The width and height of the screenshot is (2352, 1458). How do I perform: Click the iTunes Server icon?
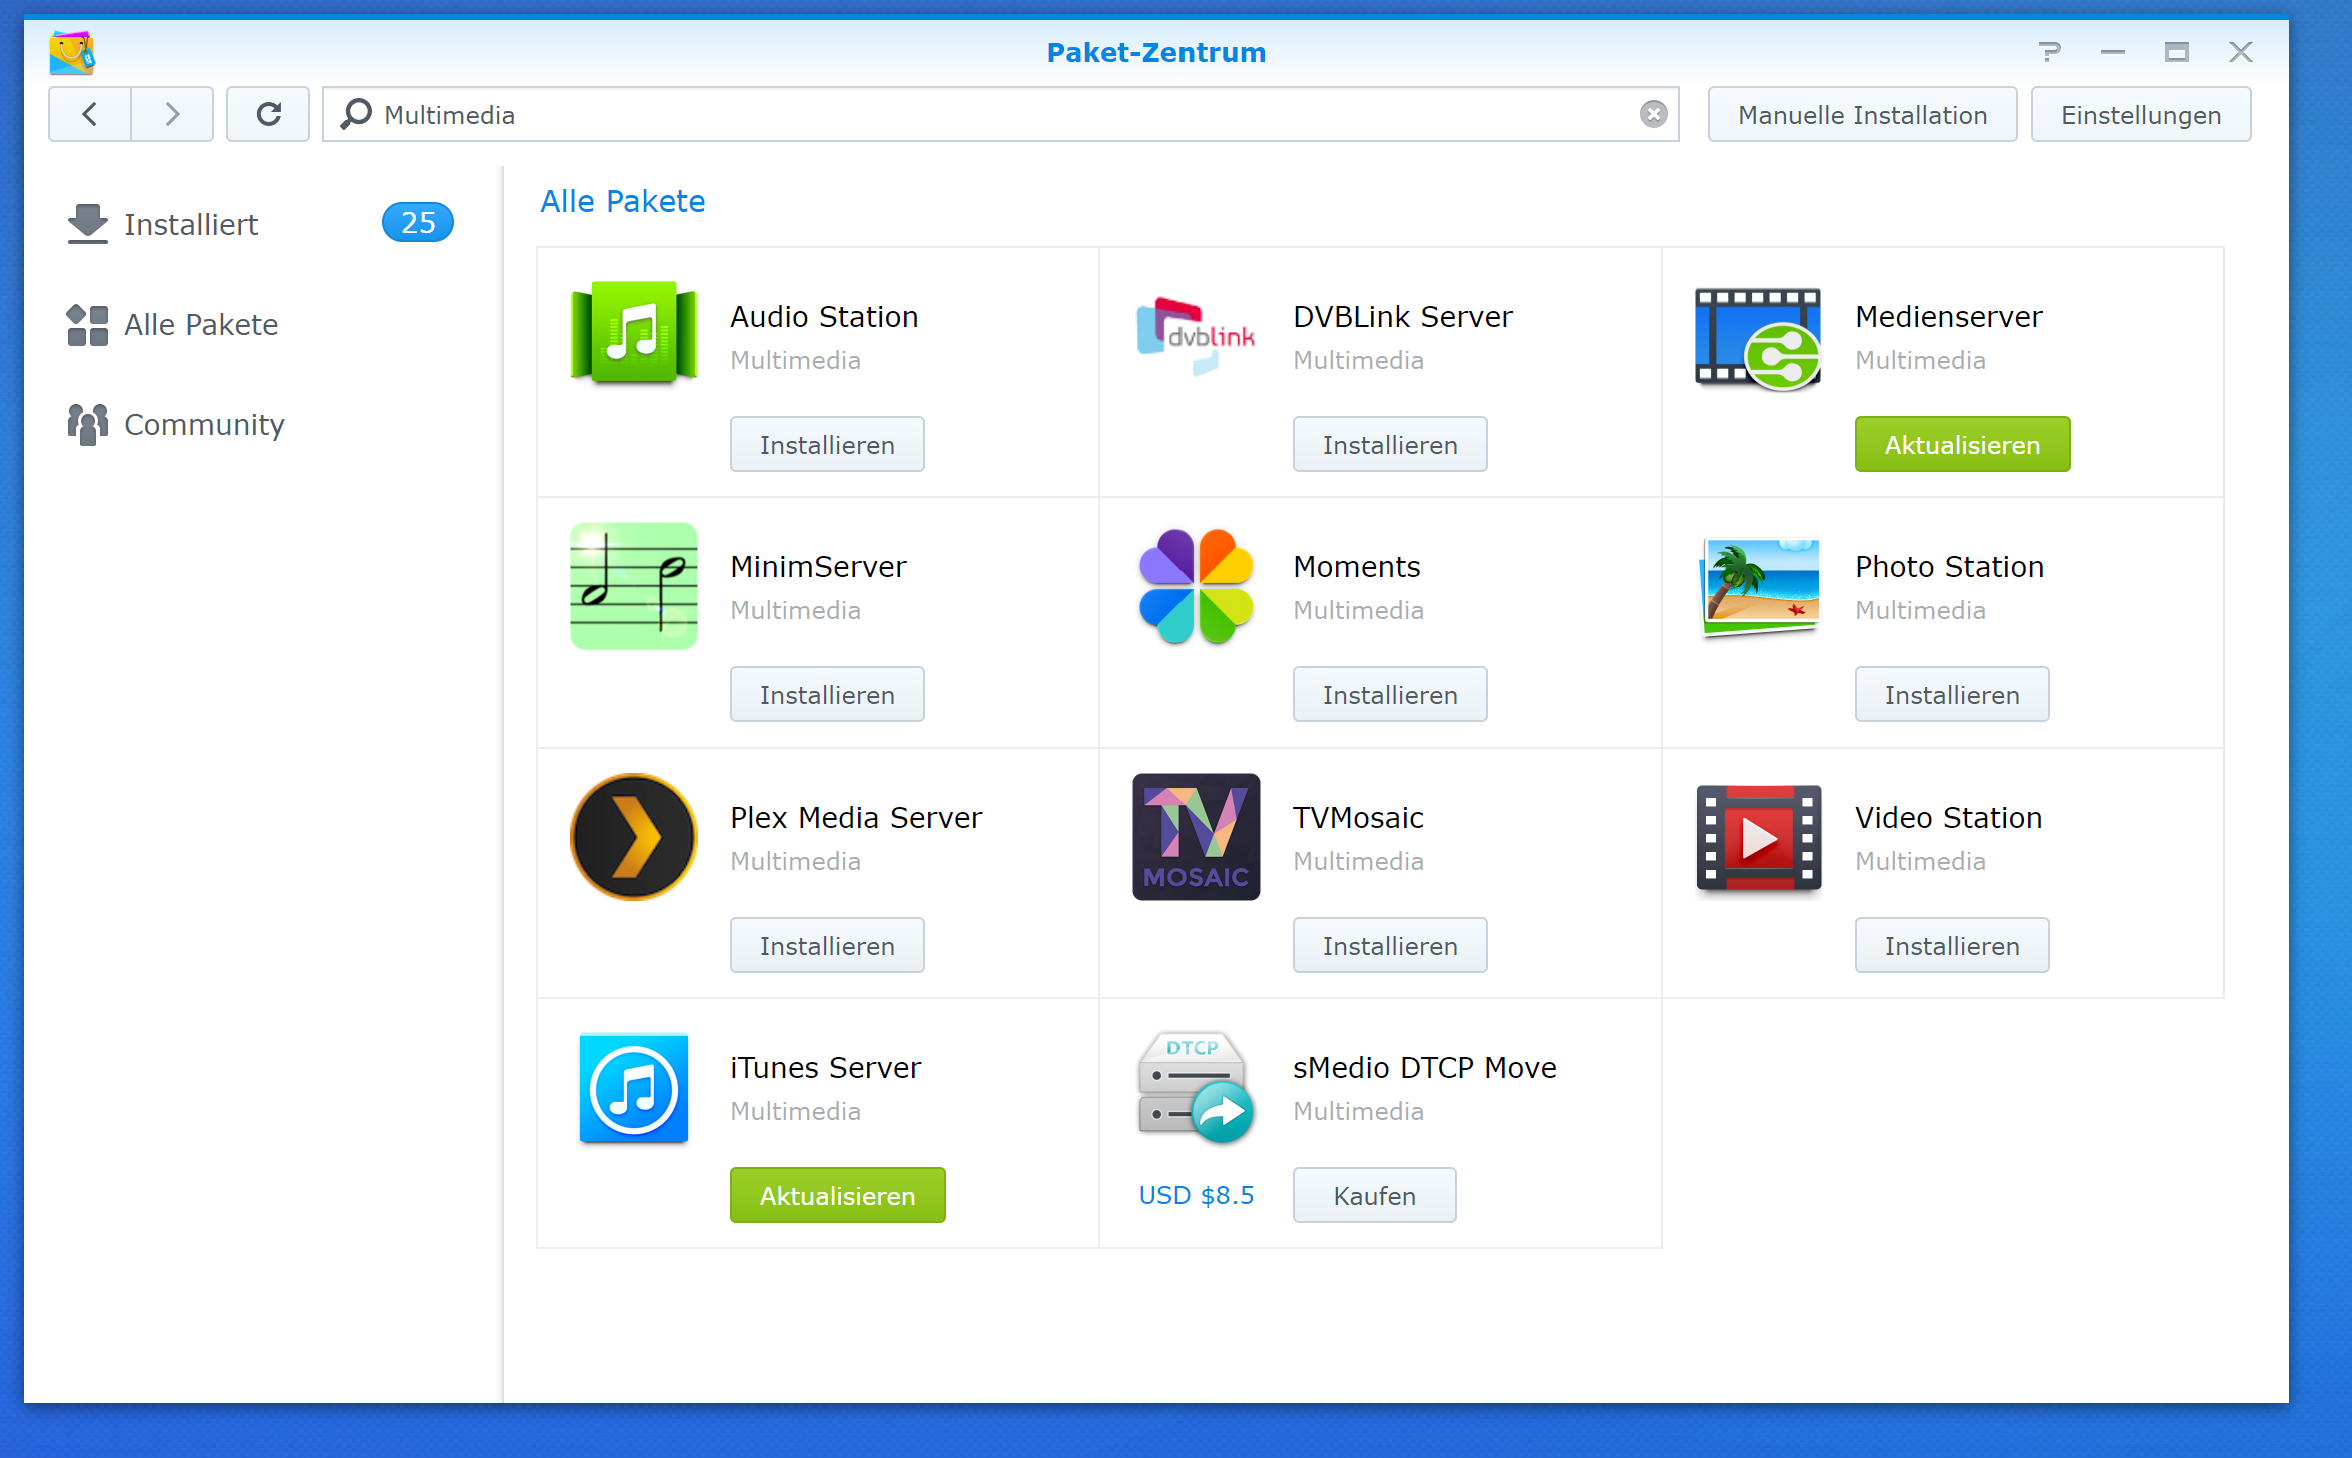(x=633, y=1087)
